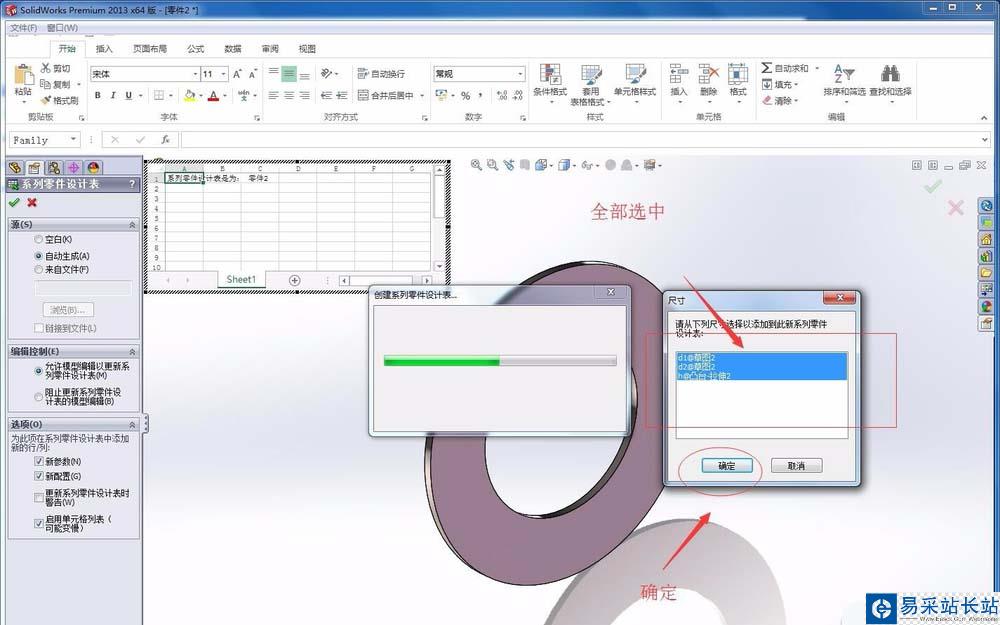1000x625 pixels.
Task: Click the Format Painter (格式刷) icon
Action: (x=46, y=100)
